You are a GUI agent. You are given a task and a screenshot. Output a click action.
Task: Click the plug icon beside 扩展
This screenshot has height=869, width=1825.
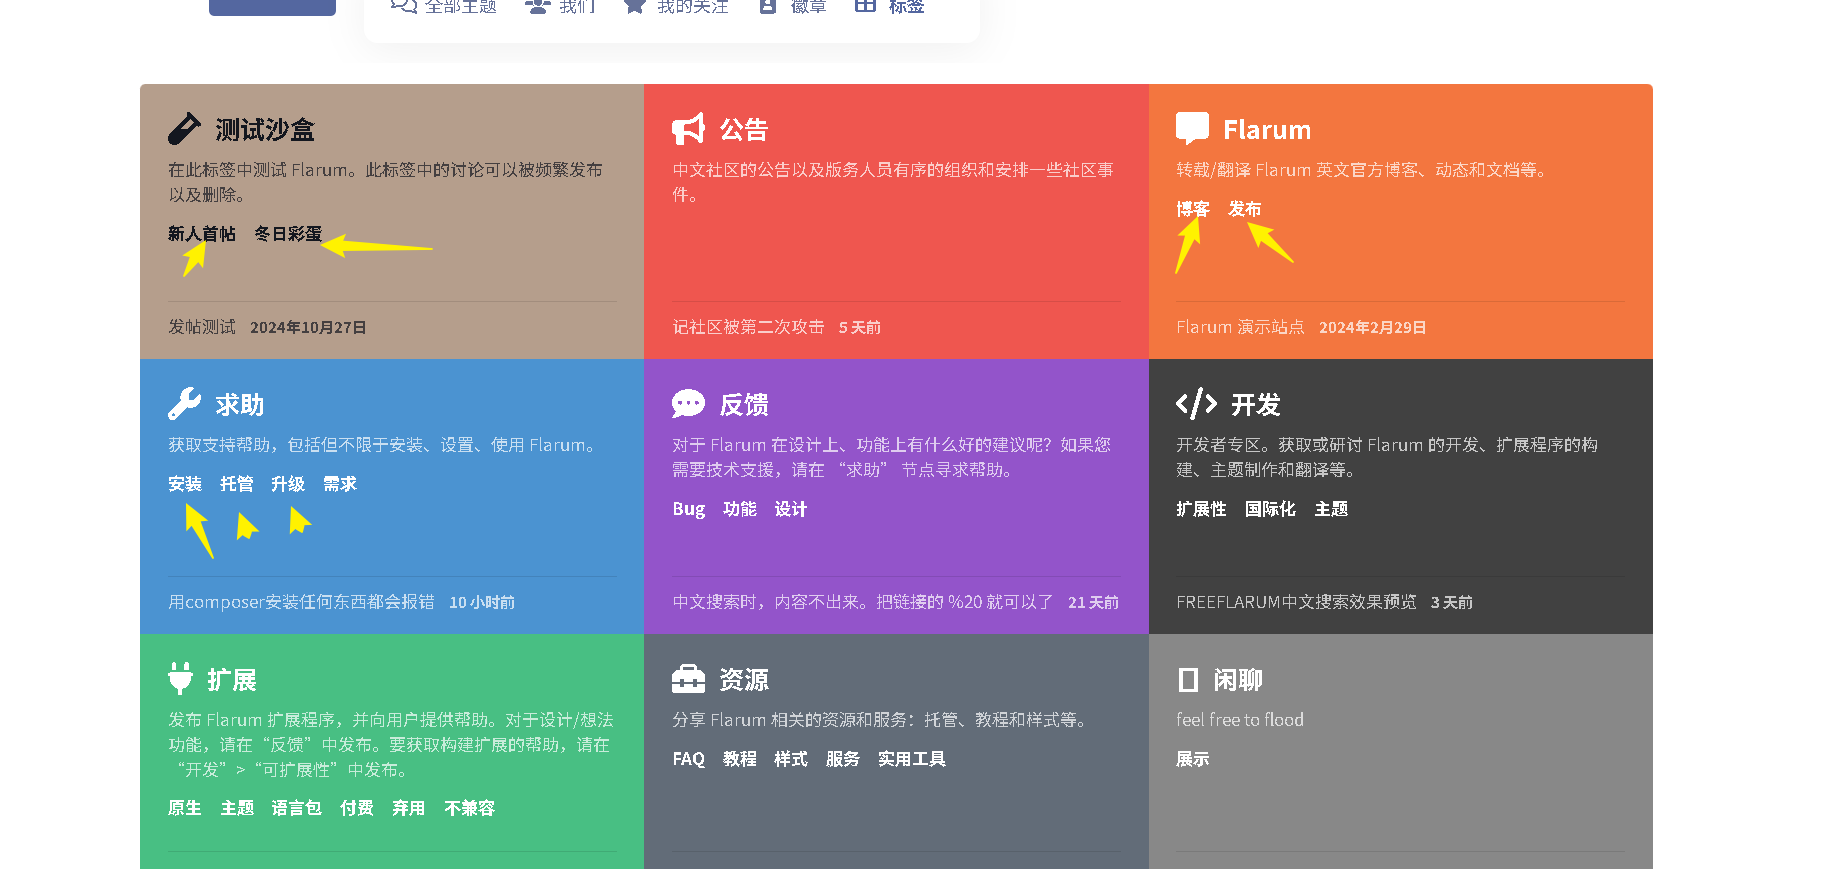click(180, 679)
